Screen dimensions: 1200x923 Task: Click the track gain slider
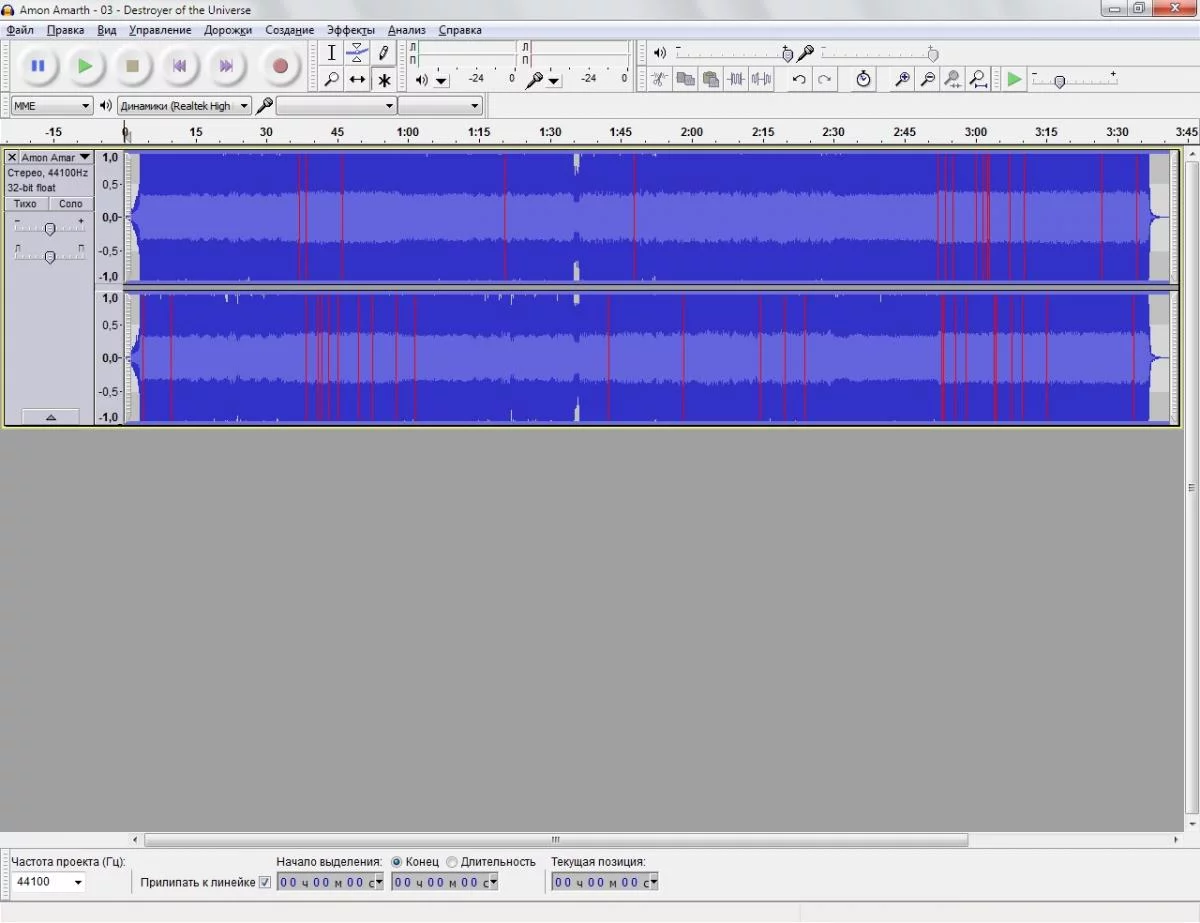coord(50,229)
